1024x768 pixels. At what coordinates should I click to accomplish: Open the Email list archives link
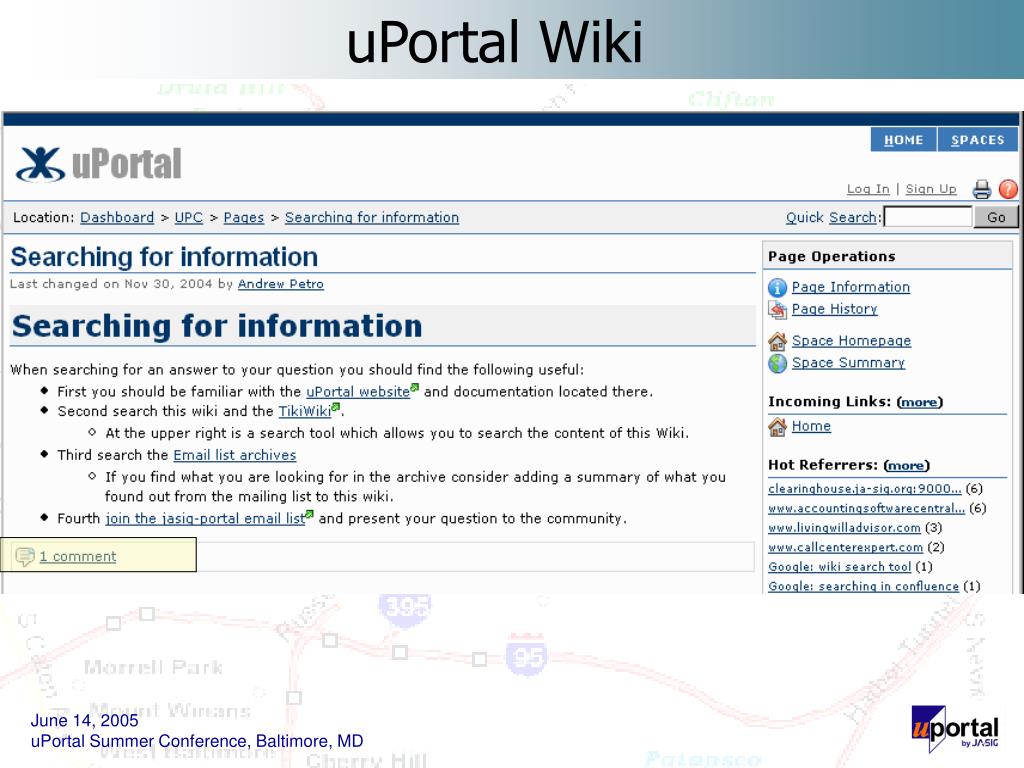click(x=234, y=455)
